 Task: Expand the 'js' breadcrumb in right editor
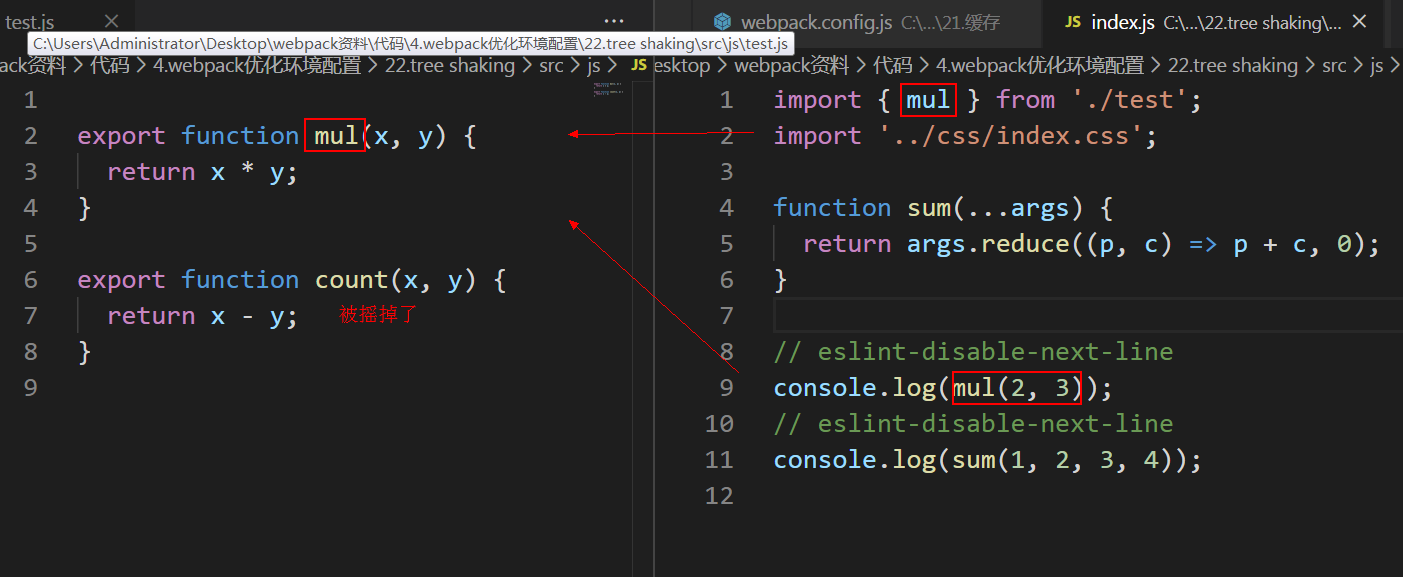(1376, 66)
